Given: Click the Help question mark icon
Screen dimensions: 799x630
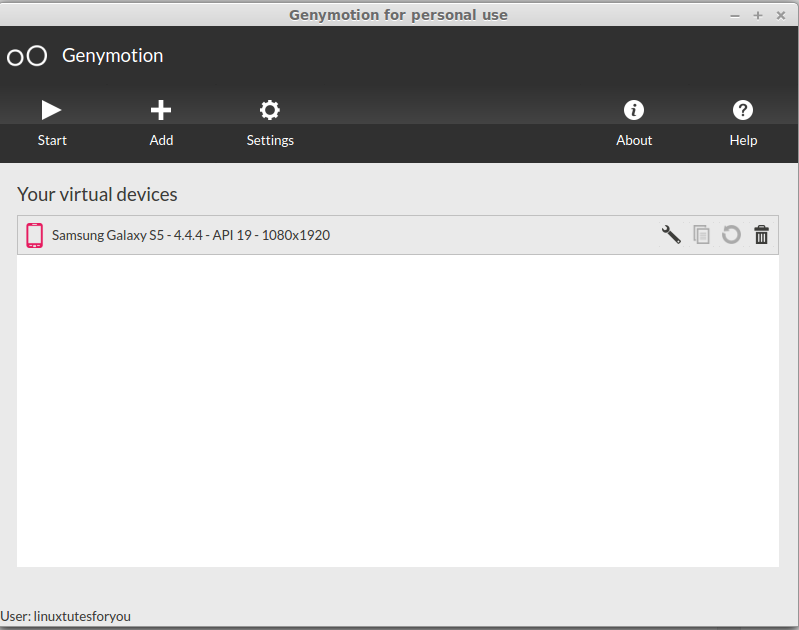Looking at the screenshot, I should click(743, 110).
